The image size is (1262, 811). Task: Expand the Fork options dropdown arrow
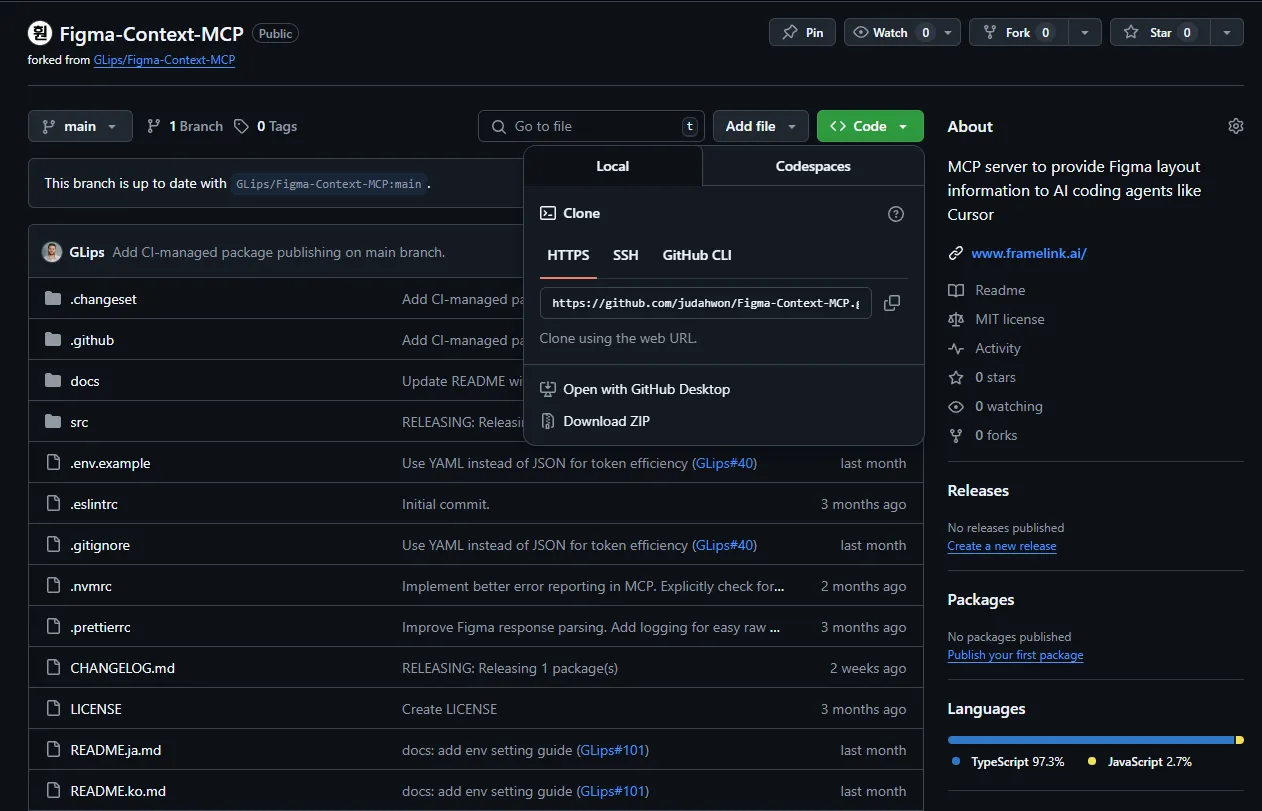(x=1085, y=32)
